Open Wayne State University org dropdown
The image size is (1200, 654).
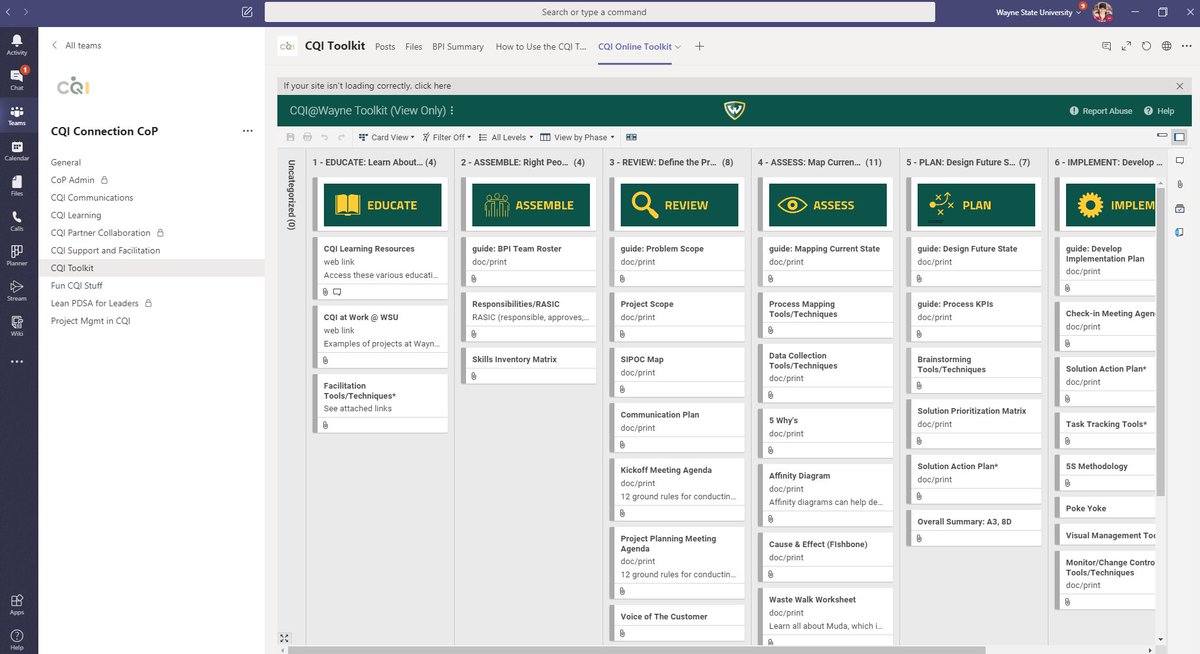[x=1038, y=12]
